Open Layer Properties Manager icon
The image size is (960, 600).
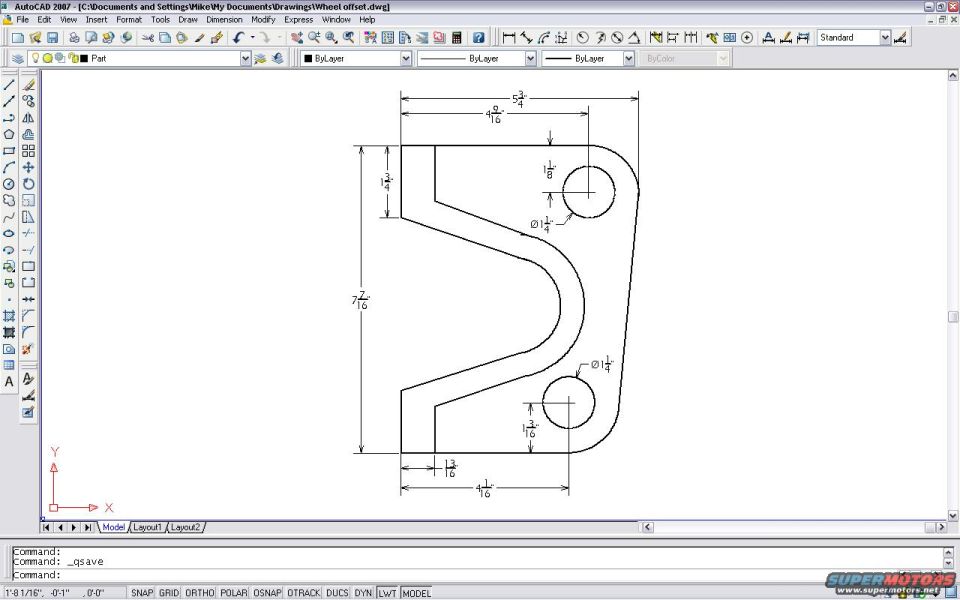click(18, 58)
